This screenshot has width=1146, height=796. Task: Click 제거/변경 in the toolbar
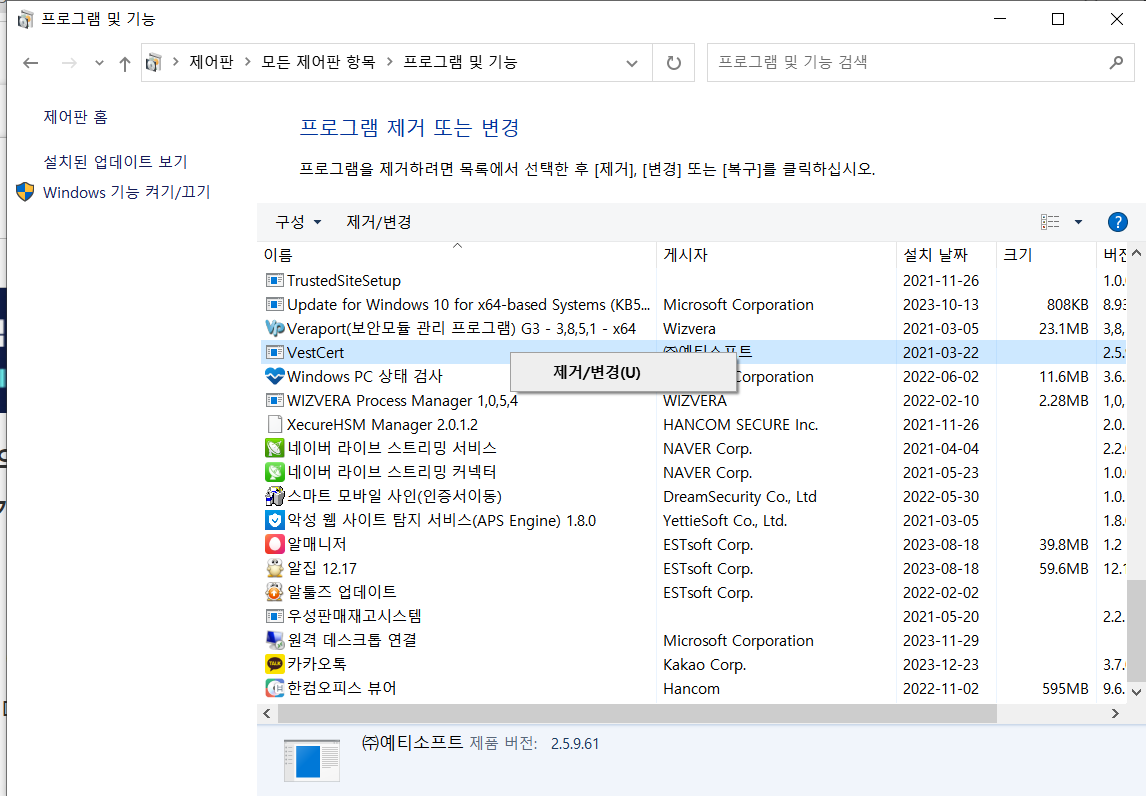pyautogui.click(x=379, y=222)
